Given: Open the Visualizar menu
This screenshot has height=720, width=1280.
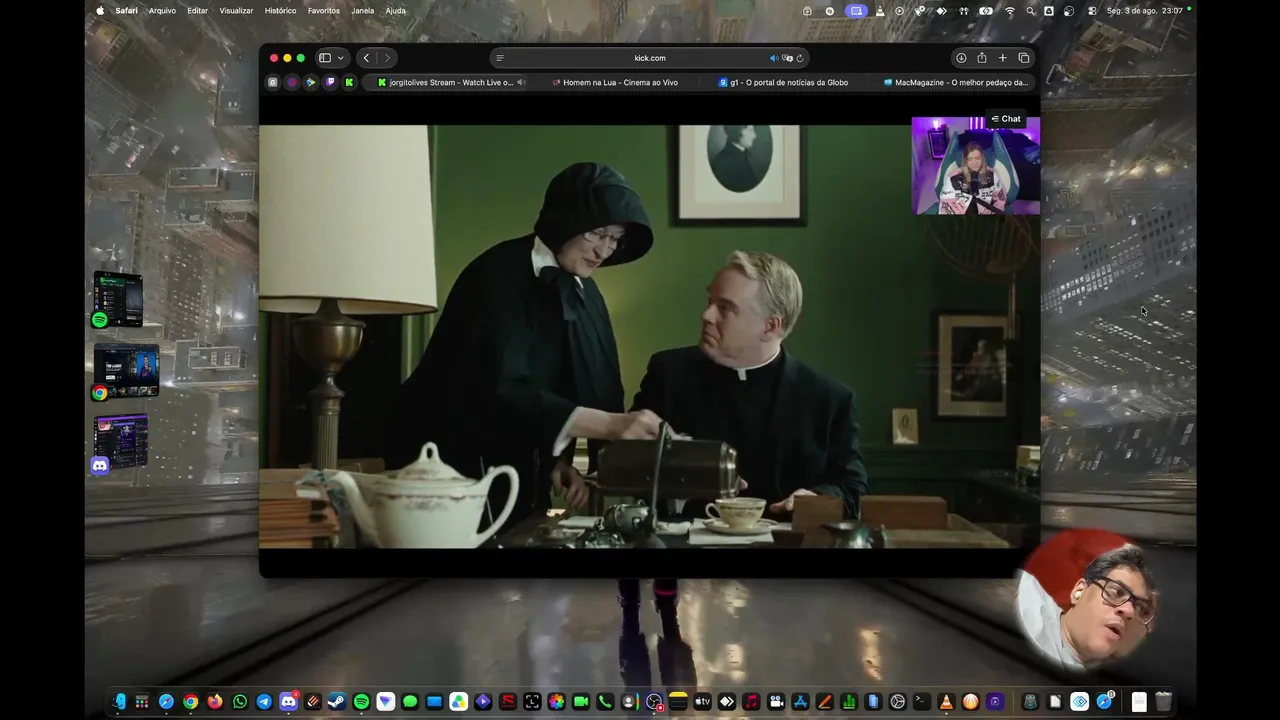Looking at the screenshot, I should (236, 11).
